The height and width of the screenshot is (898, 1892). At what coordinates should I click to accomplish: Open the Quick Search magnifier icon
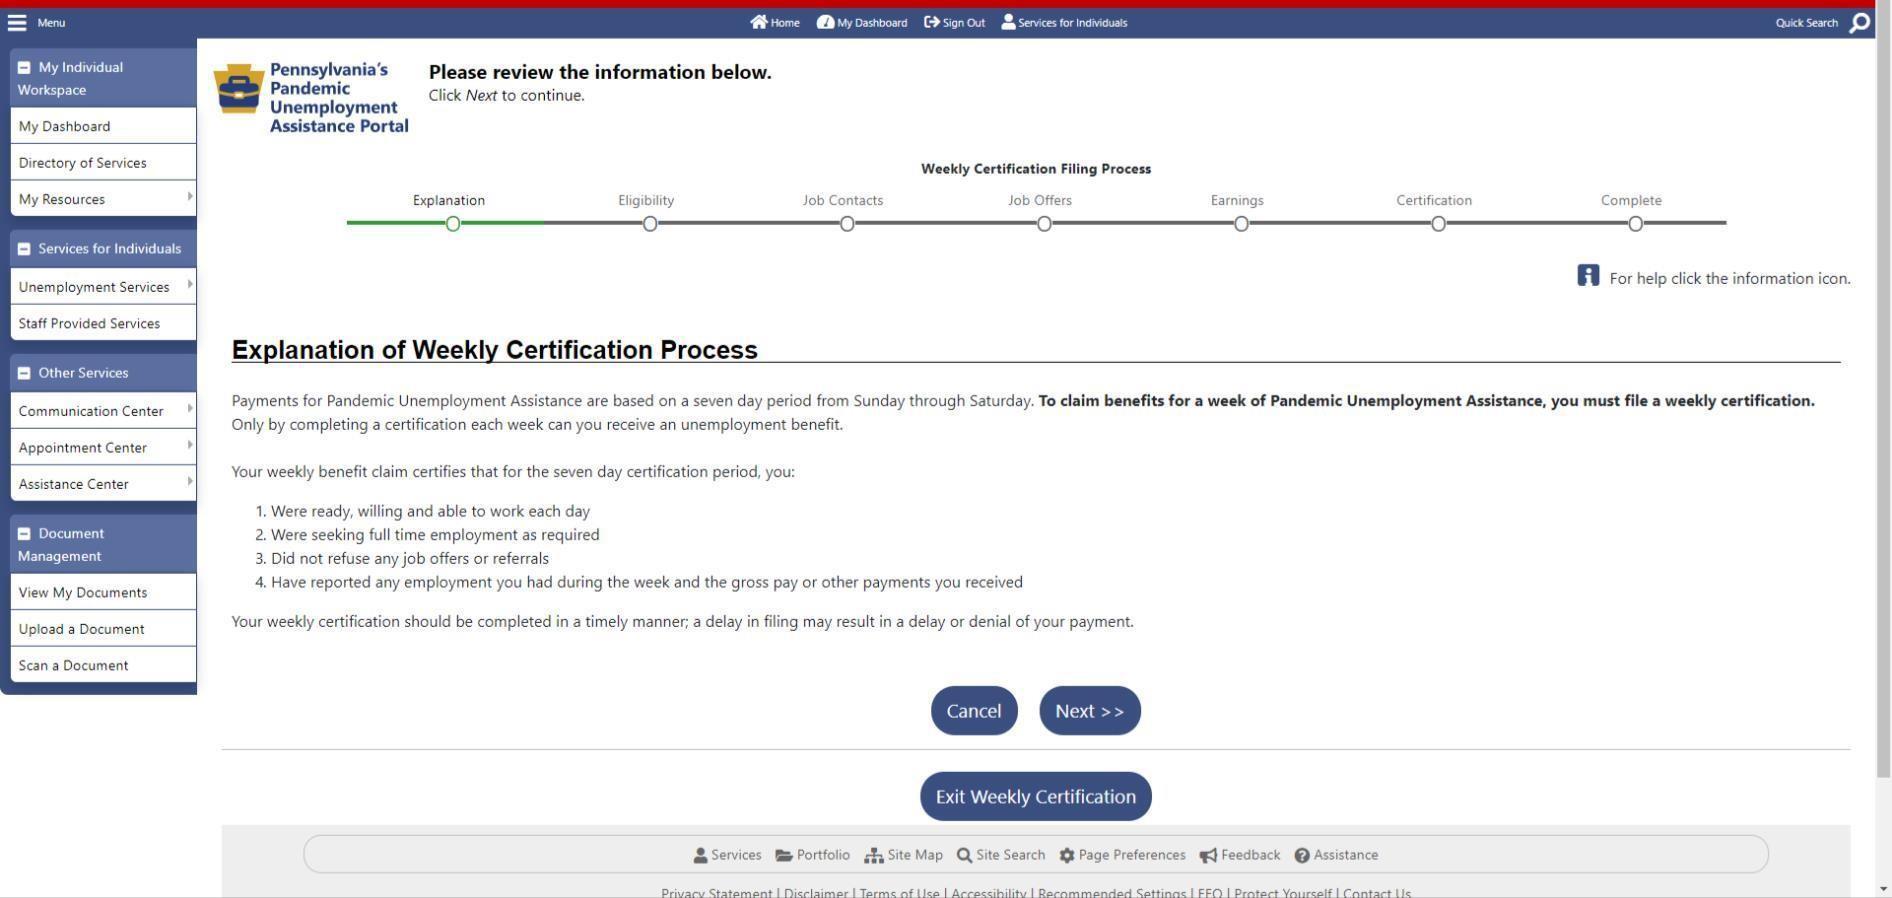[x=1860, y=22]
